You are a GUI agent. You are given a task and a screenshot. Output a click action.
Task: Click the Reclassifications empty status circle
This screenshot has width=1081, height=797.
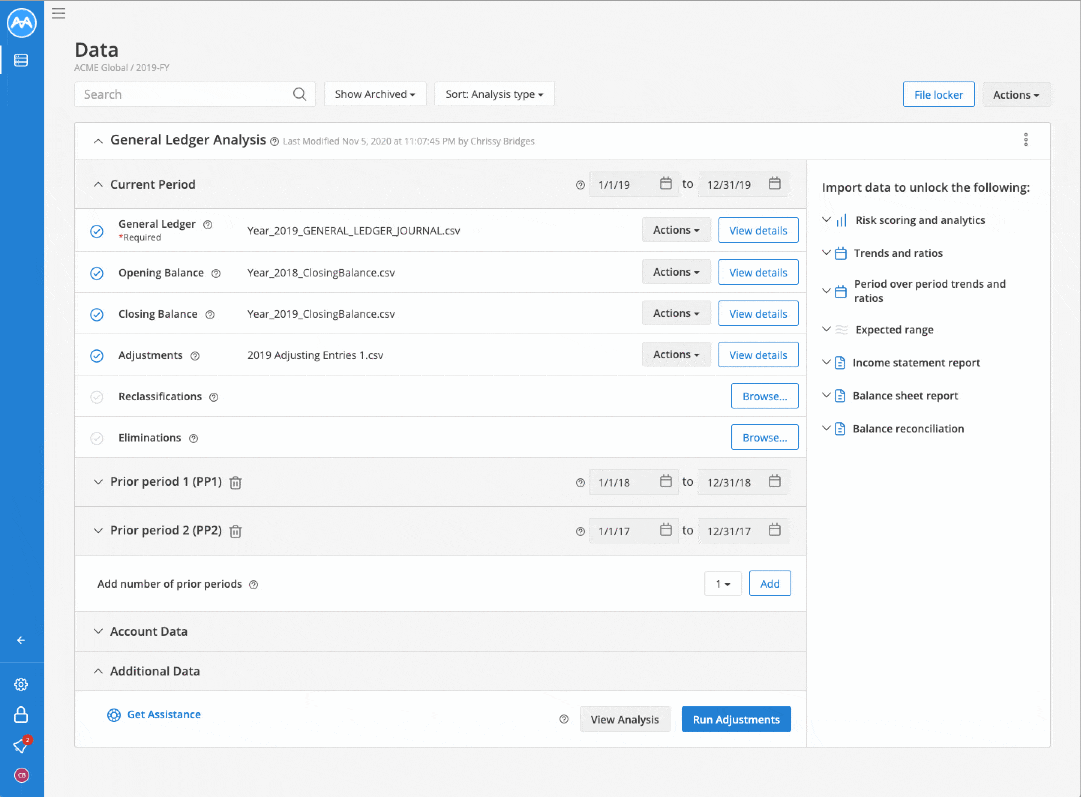click(97, 397)
